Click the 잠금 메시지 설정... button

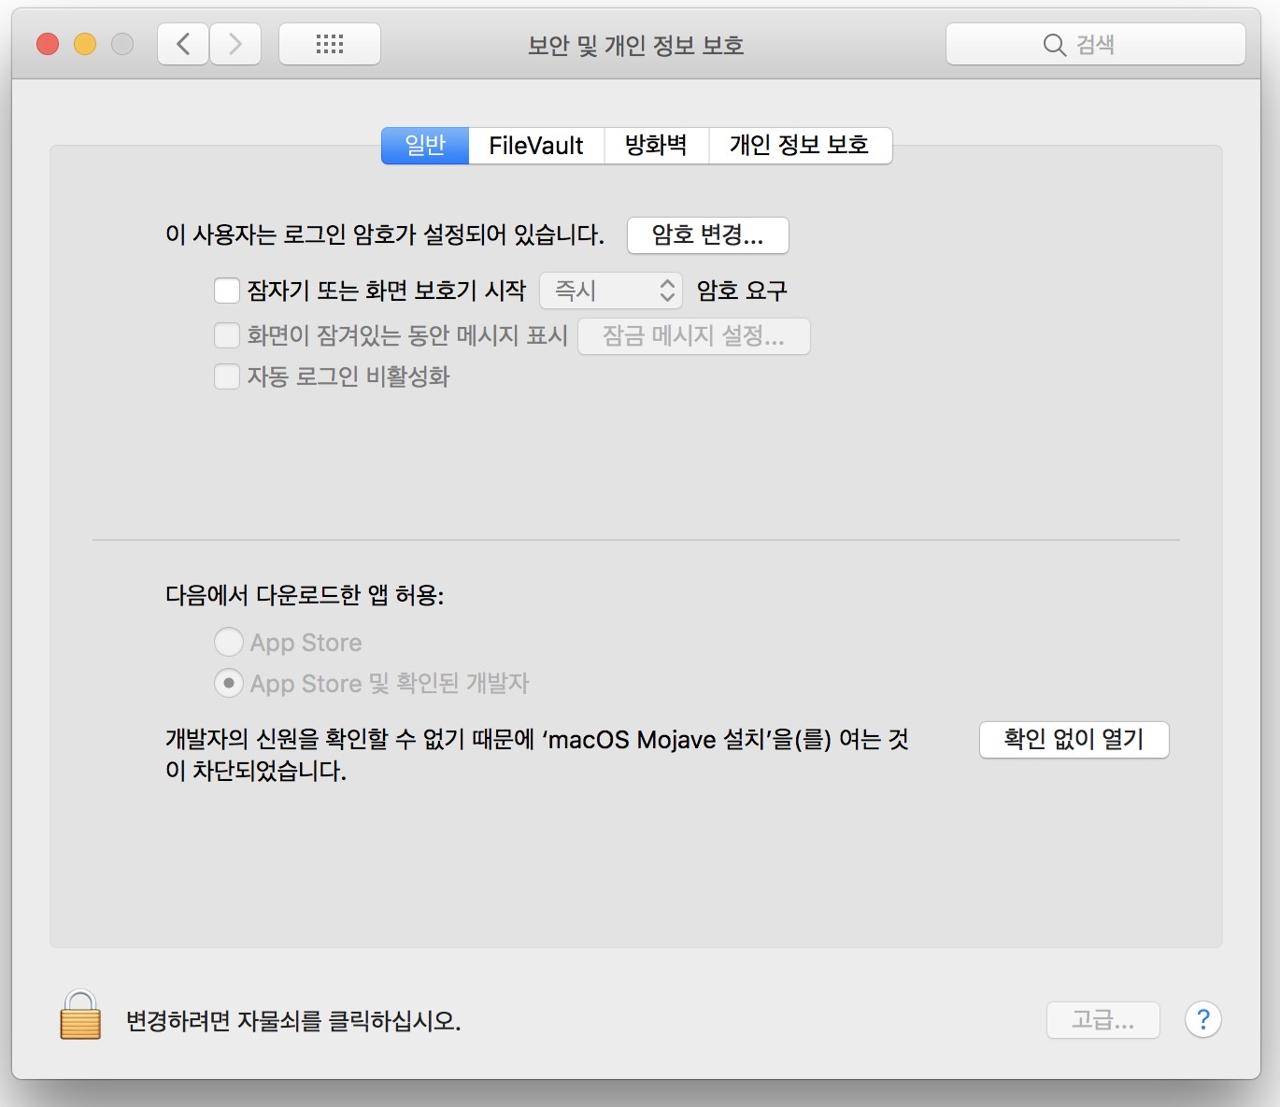pos(694,336)
